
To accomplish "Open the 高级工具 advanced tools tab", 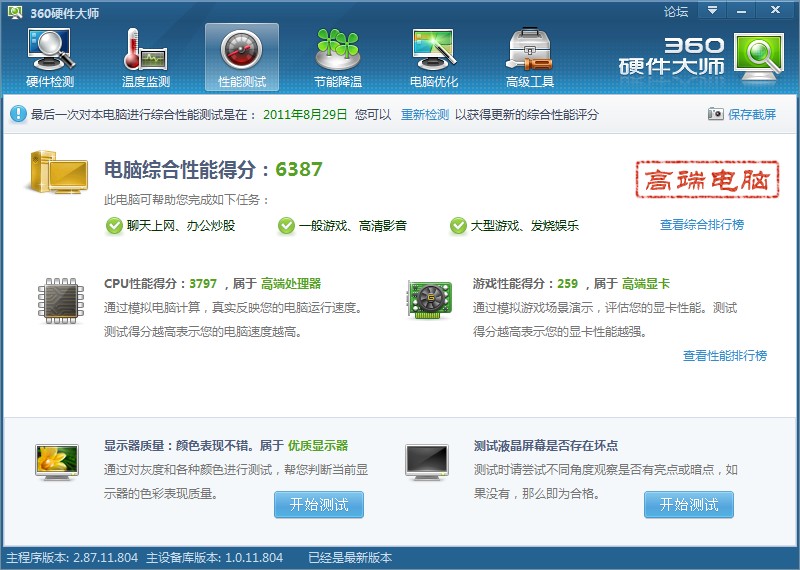I will click(x=530, y=57).
